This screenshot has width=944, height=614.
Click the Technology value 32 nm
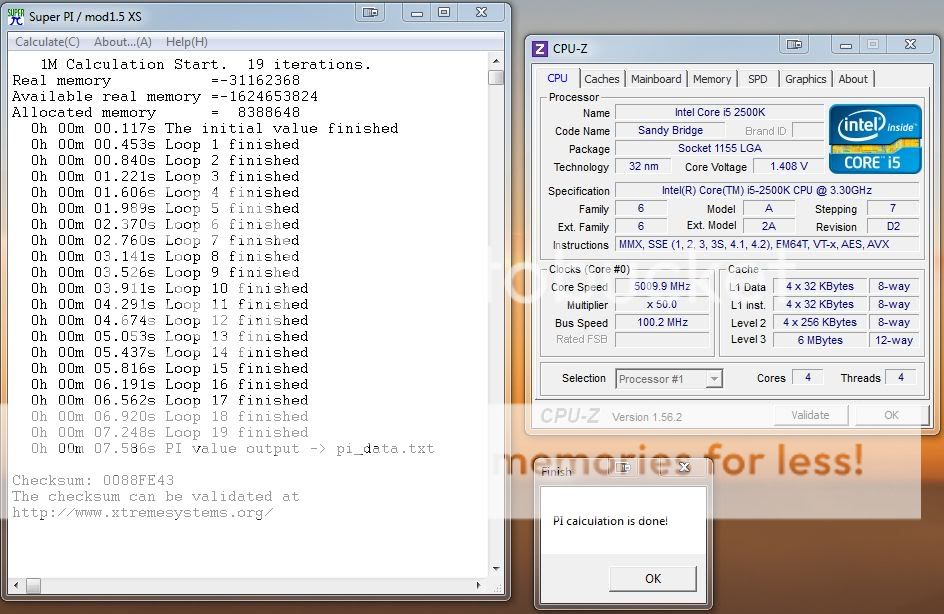tap(644, 166)
